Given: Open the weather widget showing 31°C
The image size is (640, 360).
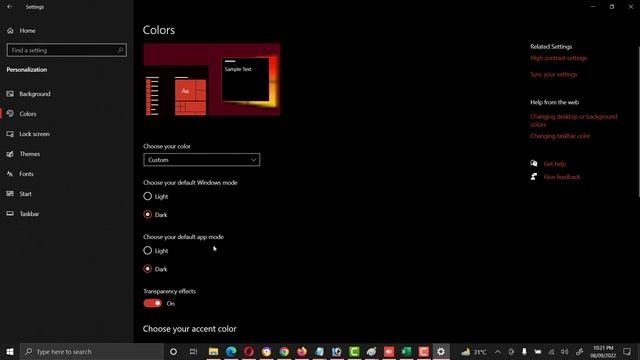Looking at the screenshot, I should pos(473,351).
